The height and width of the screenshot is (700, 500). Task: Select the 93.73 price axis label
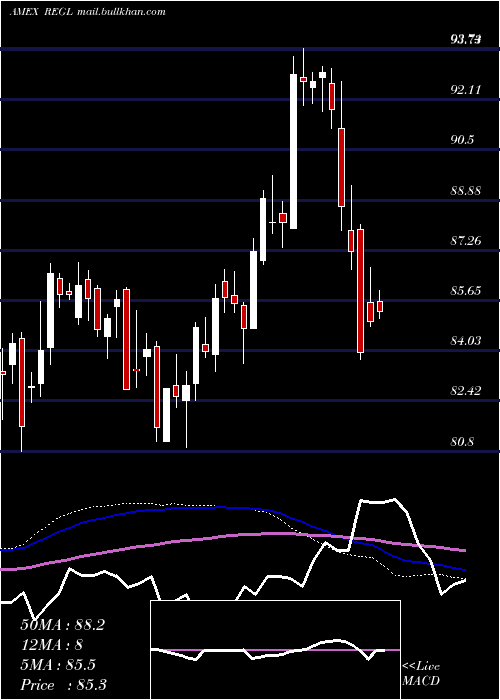[466, 40]
